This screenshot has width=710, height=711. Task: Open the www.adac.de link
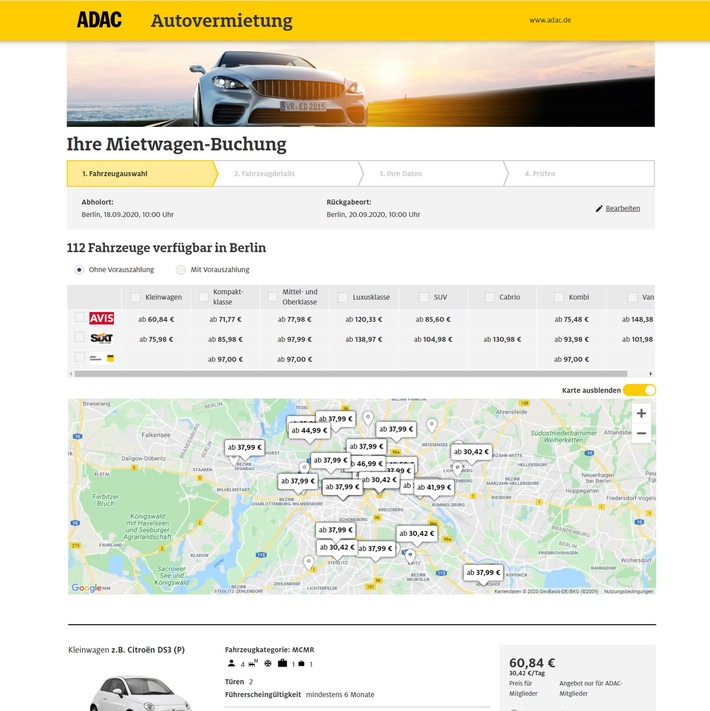550,20
